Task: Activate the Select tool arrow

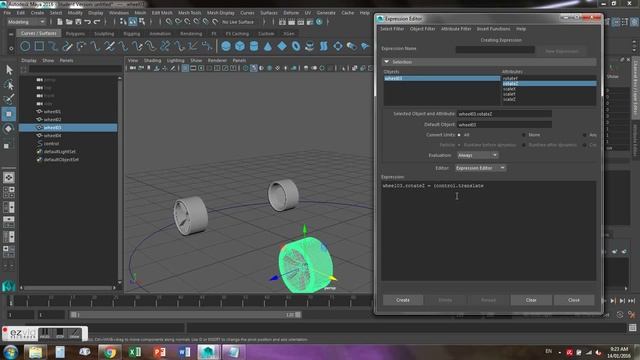Action: 9,70
